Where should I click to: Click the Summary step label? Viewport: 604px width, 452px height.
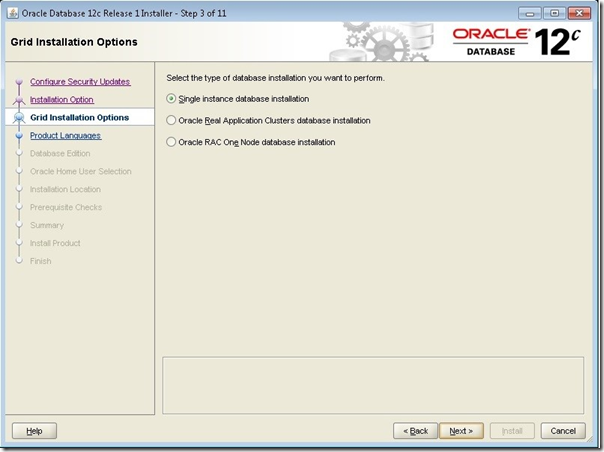(47, 225)
